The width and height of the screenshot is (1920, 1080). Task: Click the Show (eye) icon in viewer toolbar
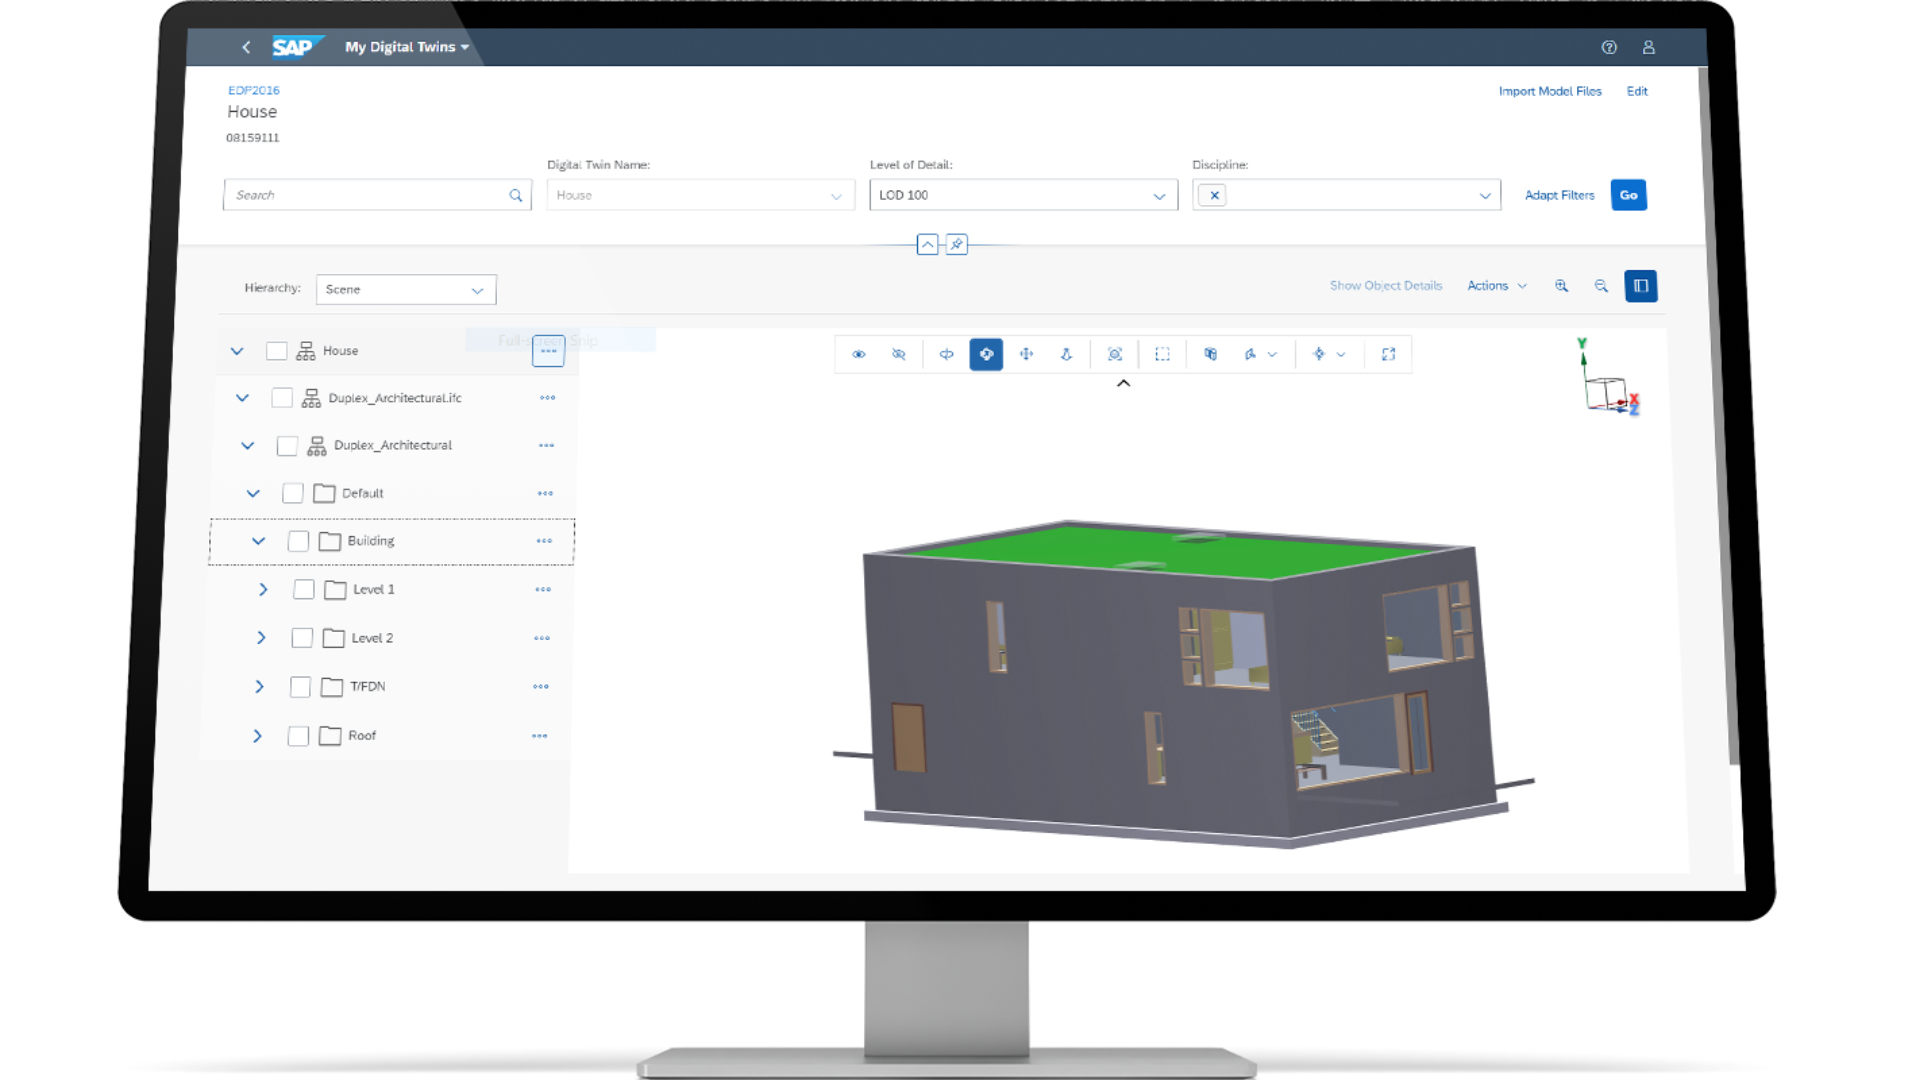tap(858, 354)
